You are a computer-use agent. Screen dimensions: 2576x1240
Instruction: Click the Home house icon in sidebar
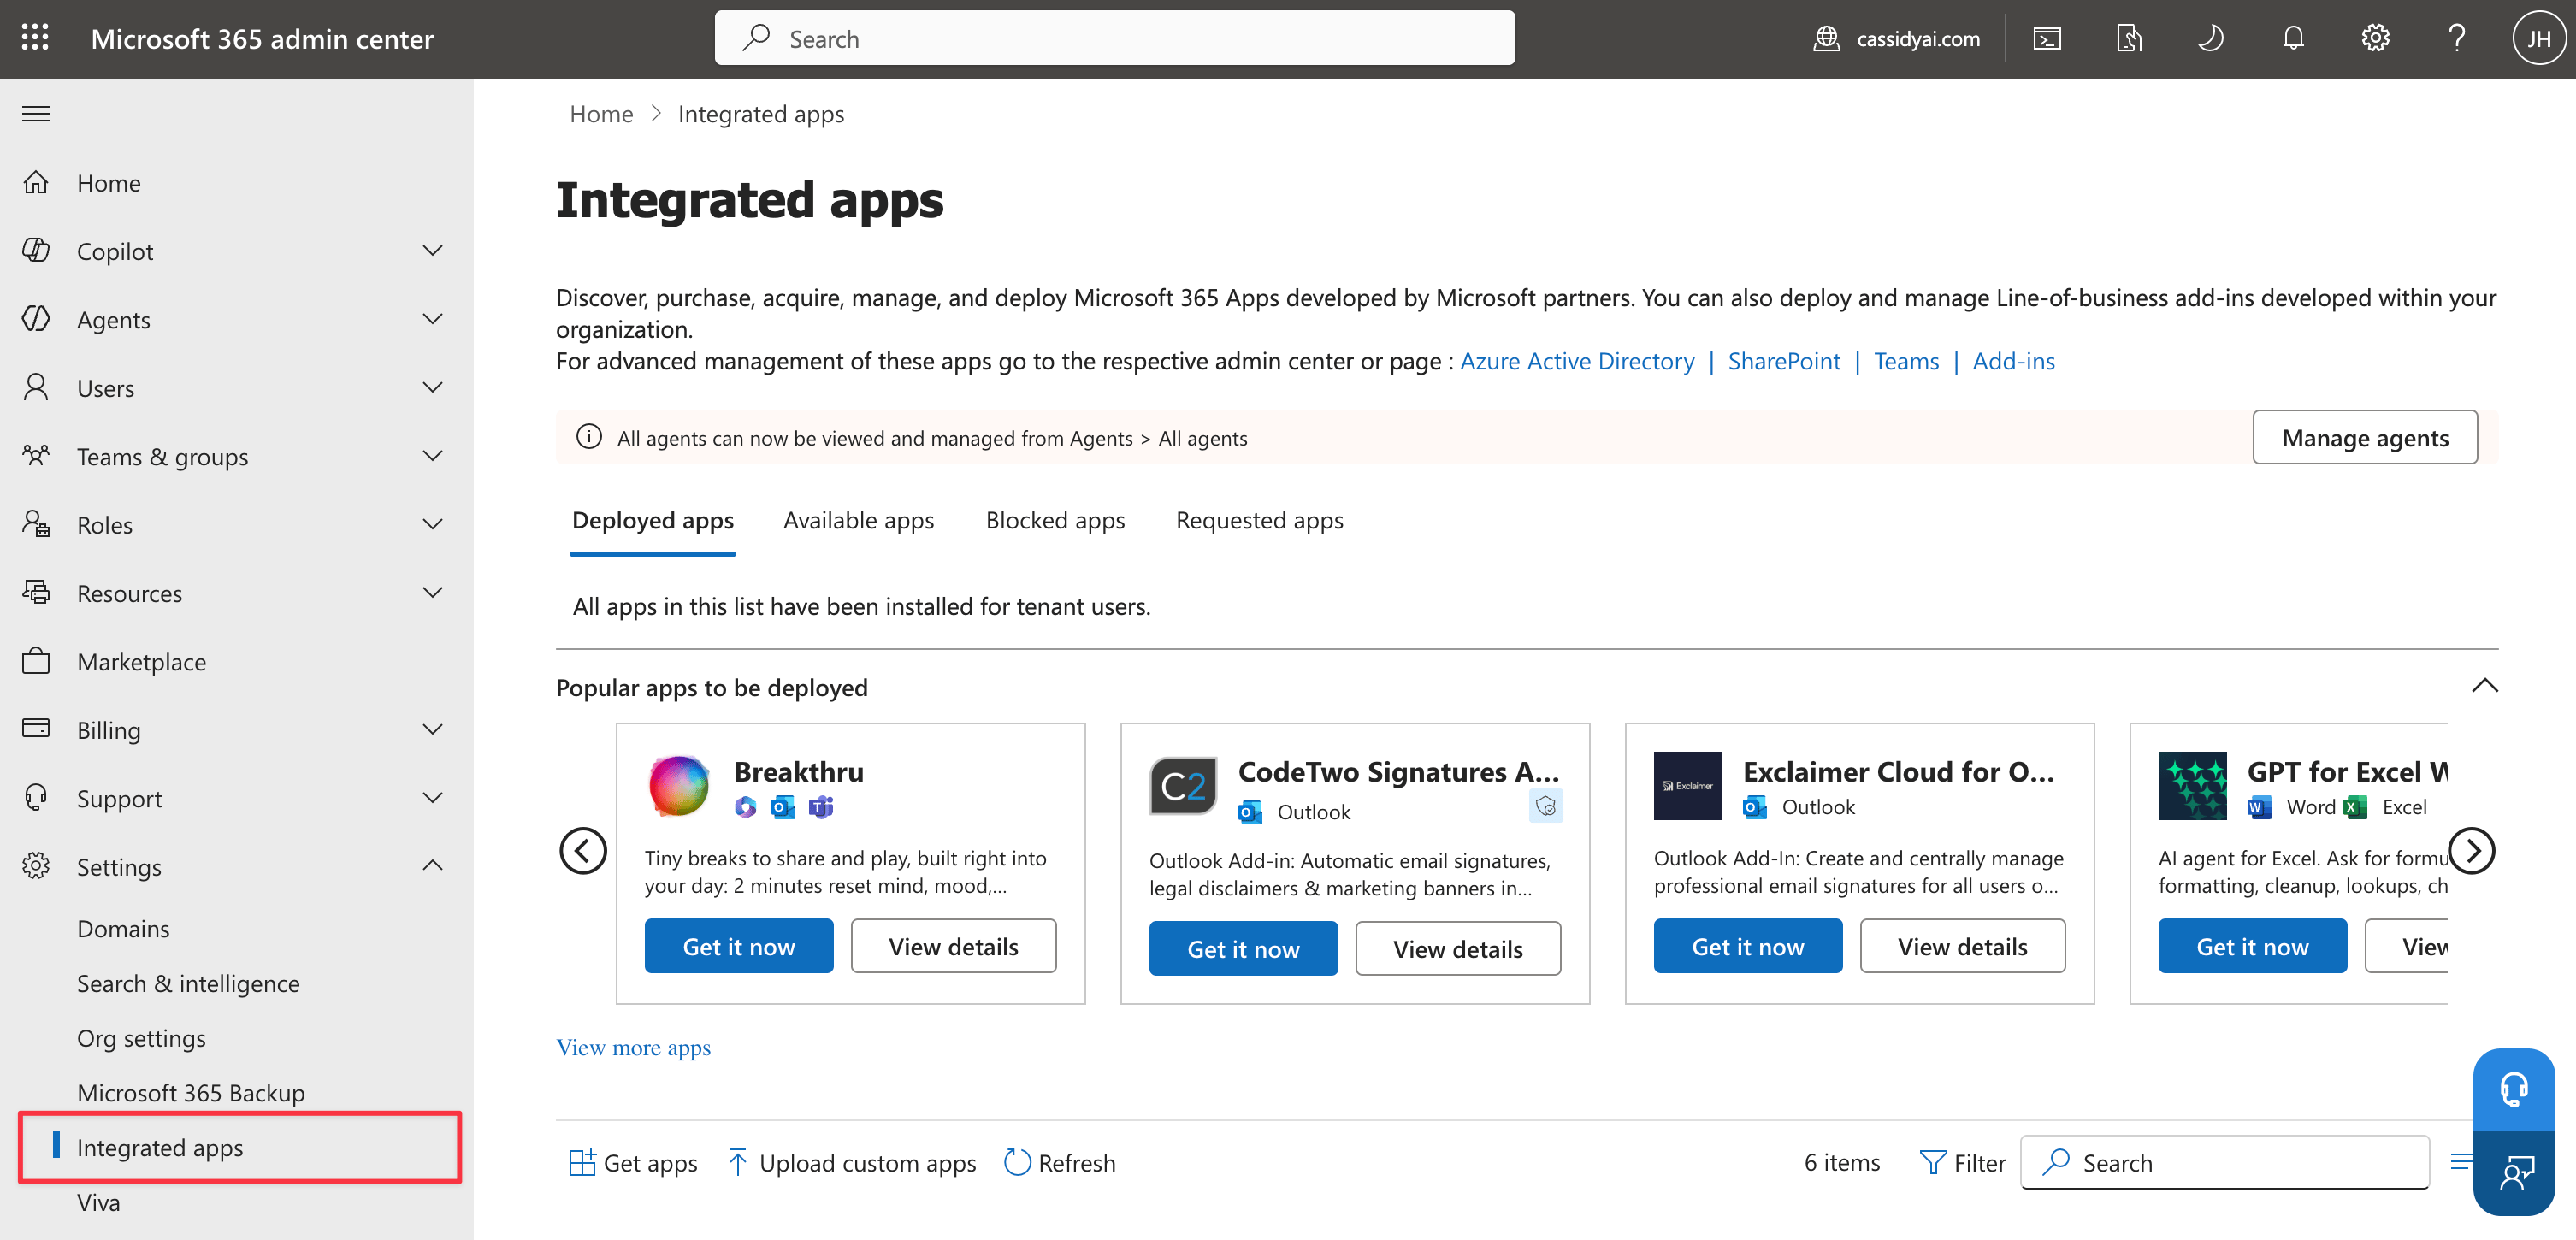(x=36, y=182)
